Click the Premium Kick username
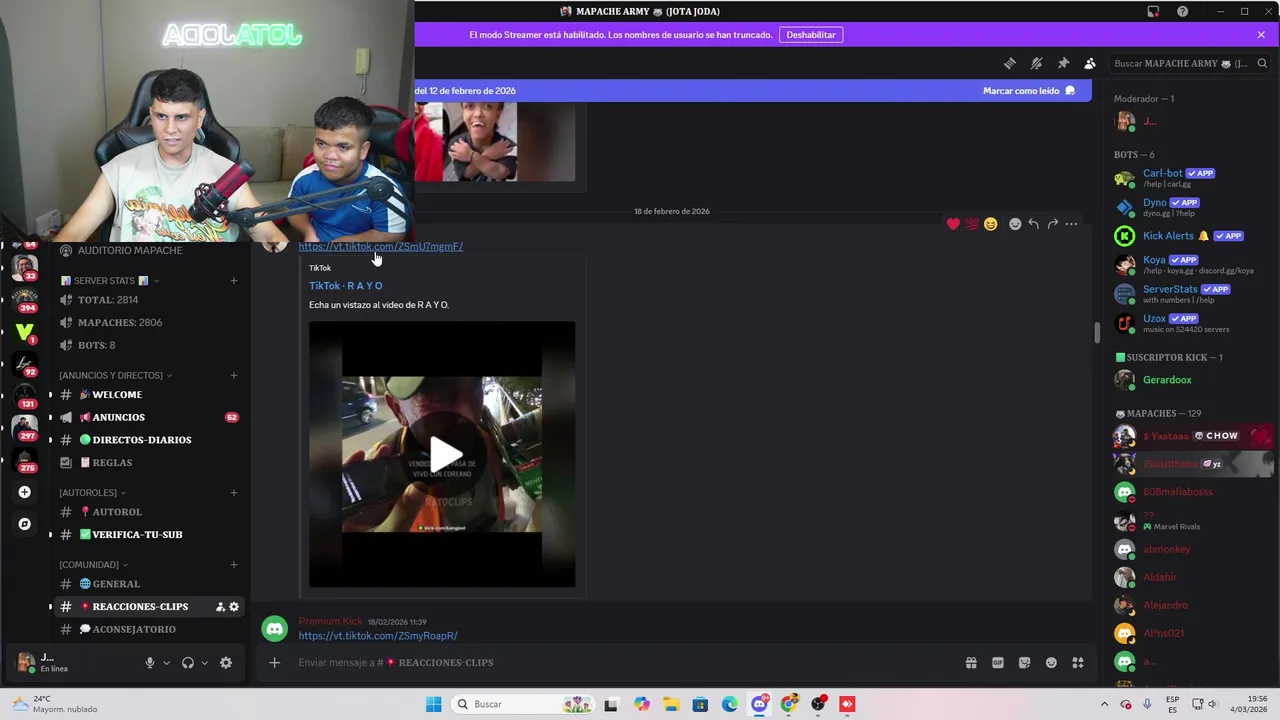1280x720 pixels. pos(330,621)
